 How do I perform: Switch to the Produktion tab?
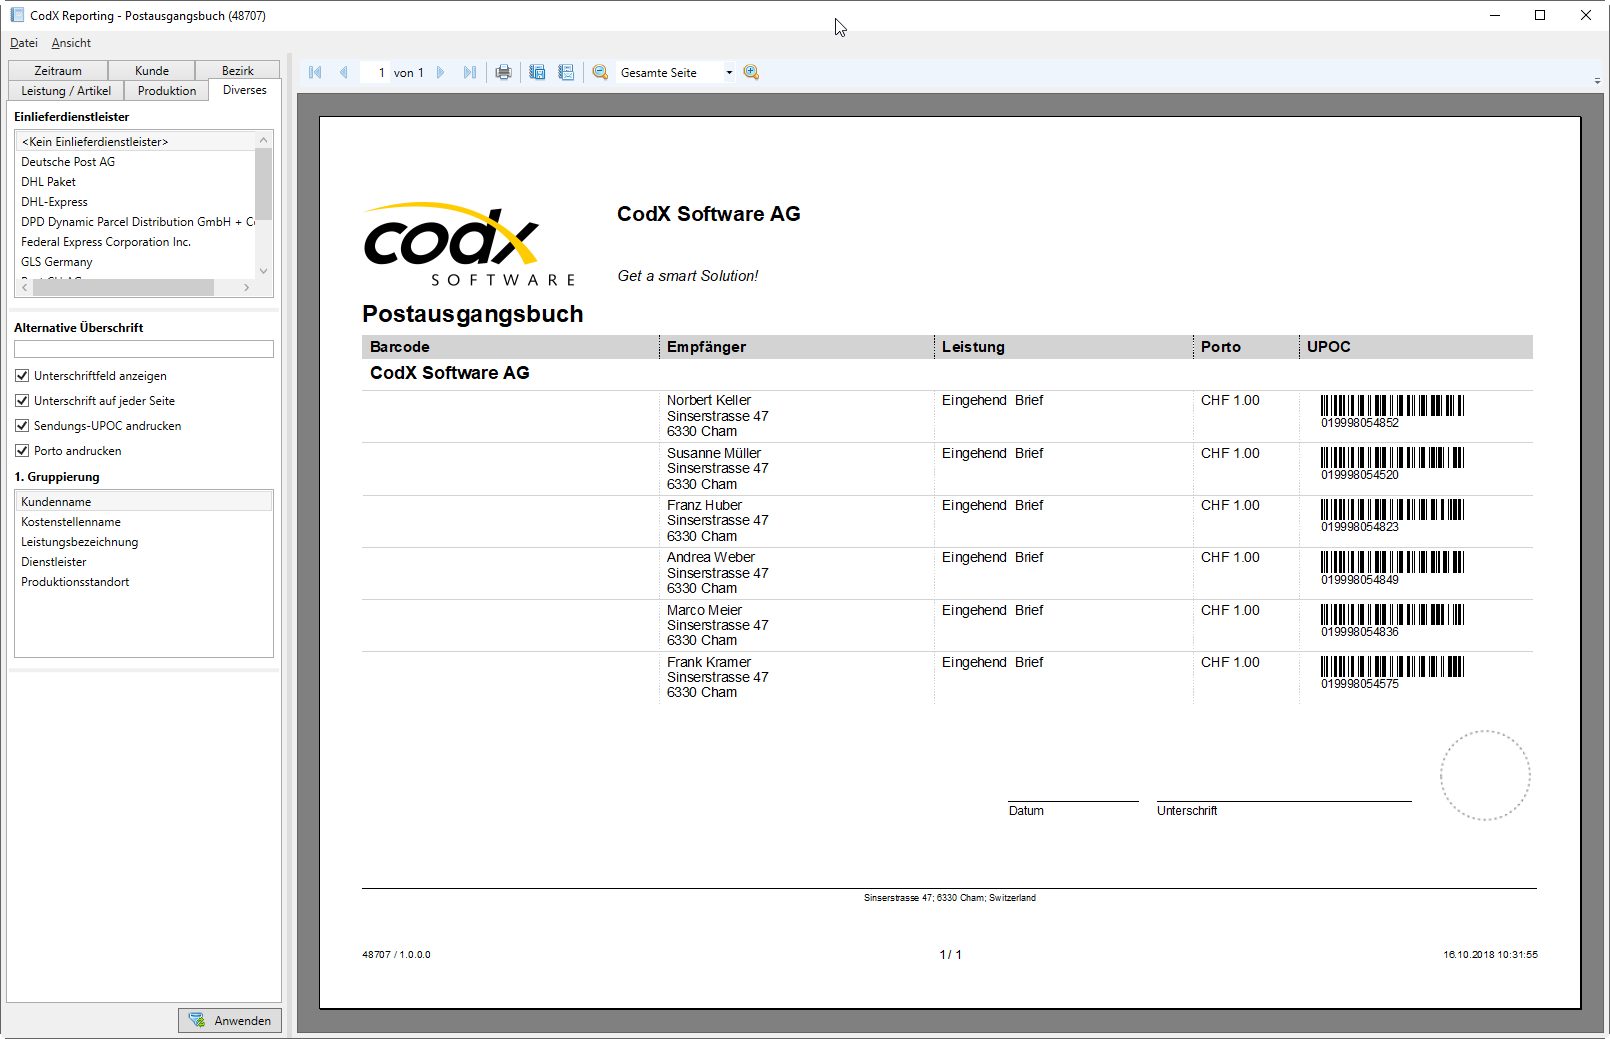click(166, 90)
